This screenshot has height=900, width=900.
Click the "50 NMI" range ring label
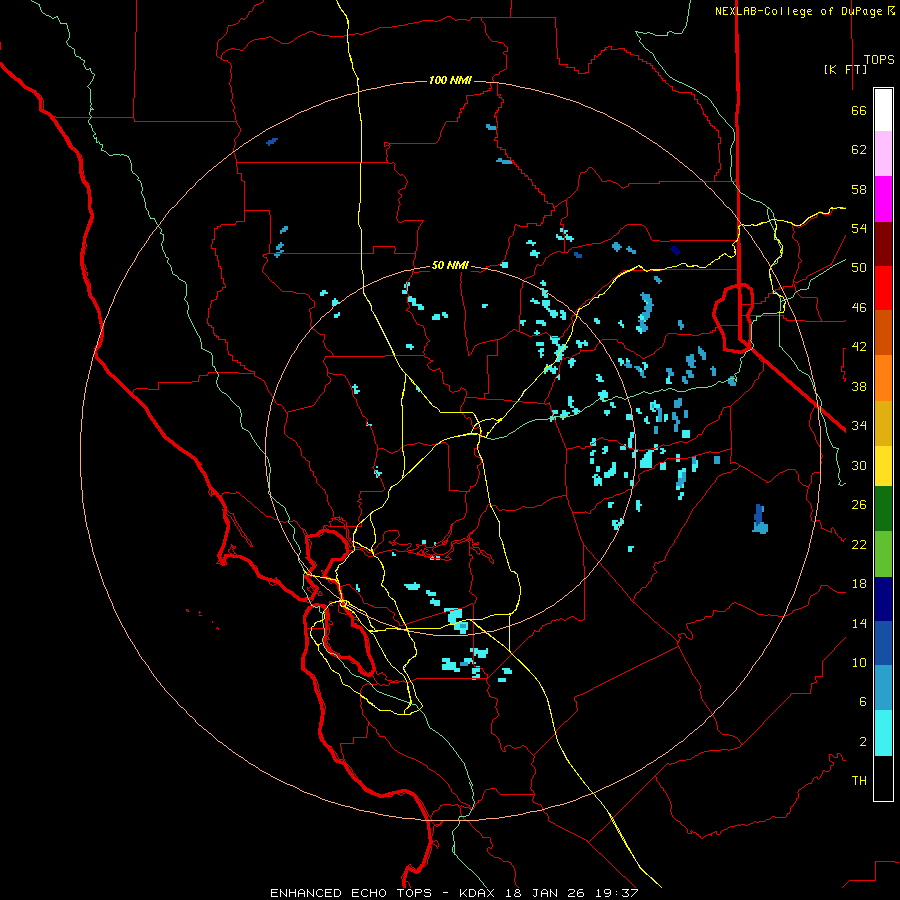450,265
